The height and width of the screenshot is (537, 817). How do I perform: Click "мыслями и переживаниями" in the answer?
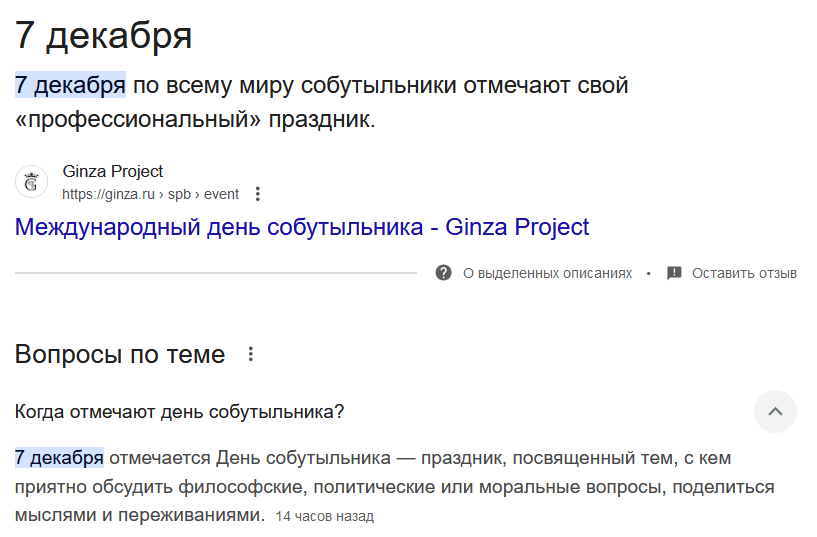(x=139, y=516)
